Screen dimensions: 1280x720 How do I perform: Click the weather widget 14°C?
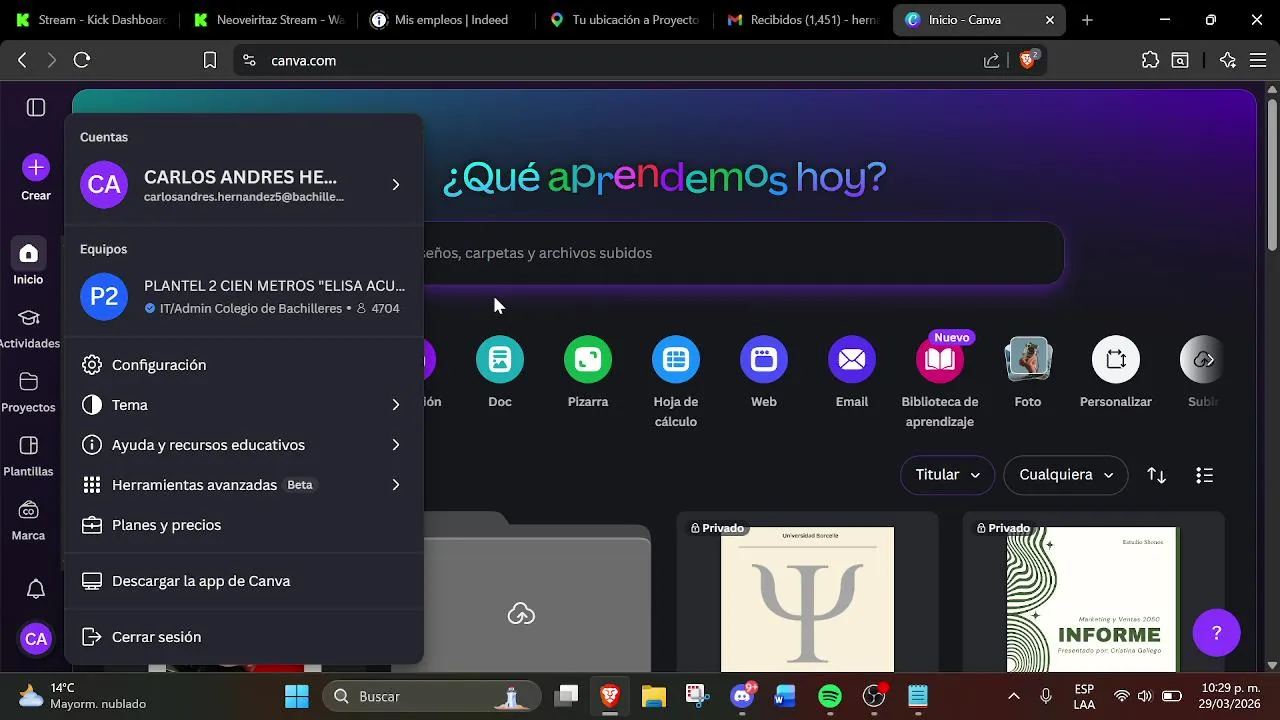[82, 696]
